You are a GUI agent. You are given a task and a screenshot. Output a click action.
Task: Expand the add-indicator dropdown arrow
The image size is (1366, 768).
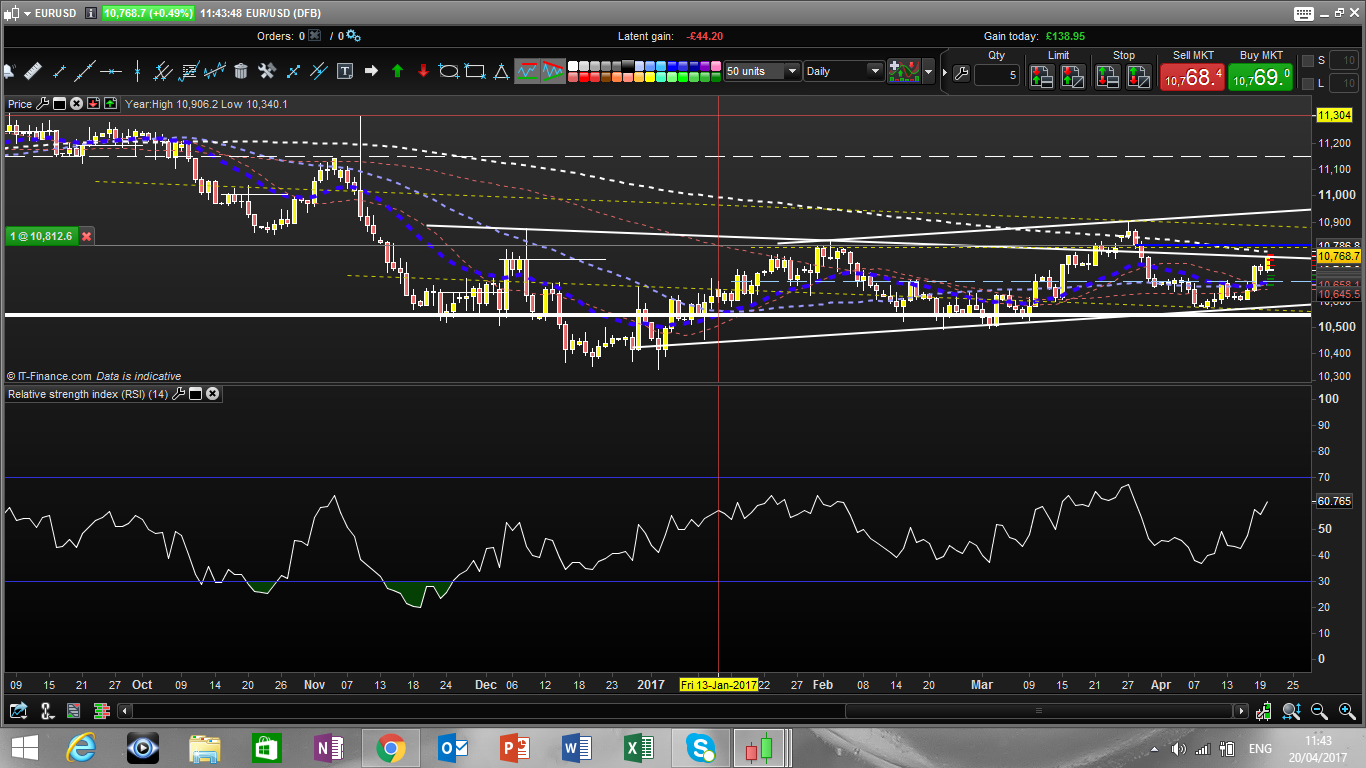[929, 72]
